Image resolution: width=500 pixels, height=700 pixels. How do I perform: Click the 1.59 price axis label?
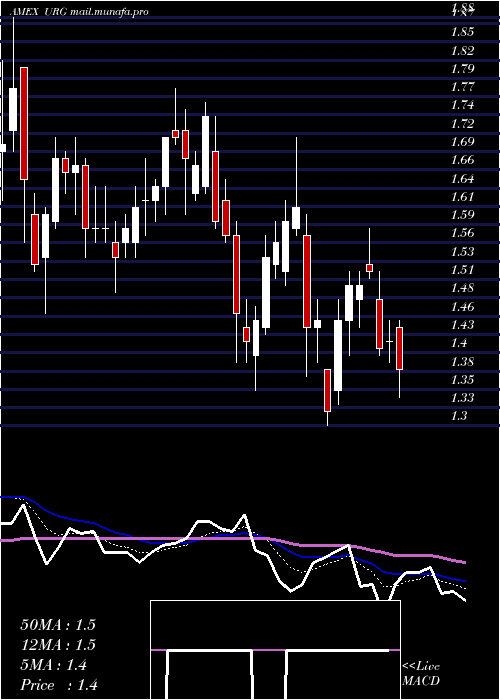(x=462, y=215)
